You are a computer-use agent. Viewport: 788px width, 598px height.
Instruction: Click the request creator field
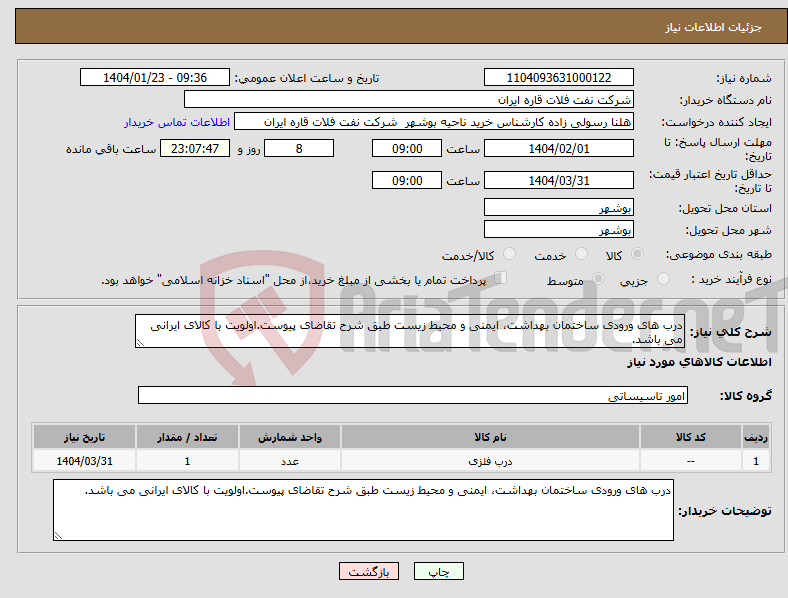coord(434,122)
